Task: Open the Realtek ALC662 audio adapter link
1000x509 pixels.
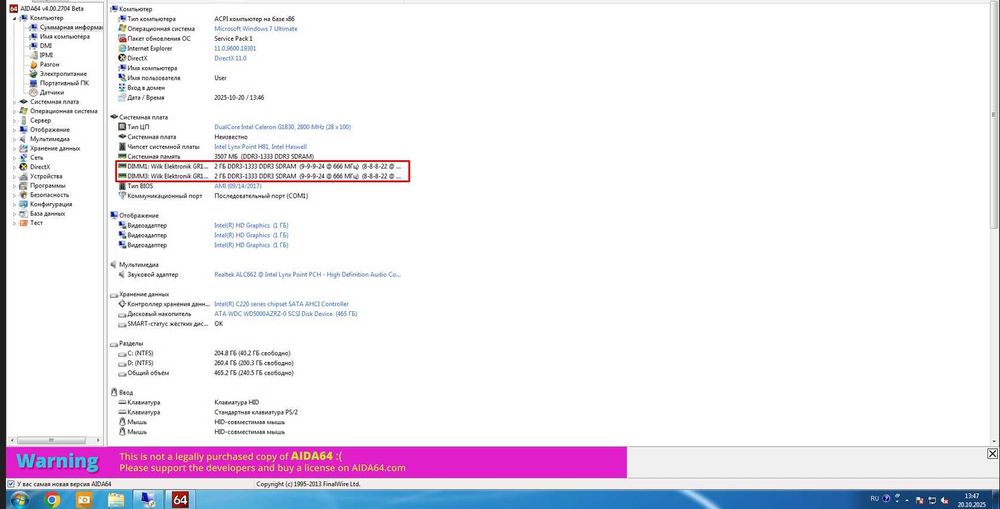Action: tap(307, 275)
